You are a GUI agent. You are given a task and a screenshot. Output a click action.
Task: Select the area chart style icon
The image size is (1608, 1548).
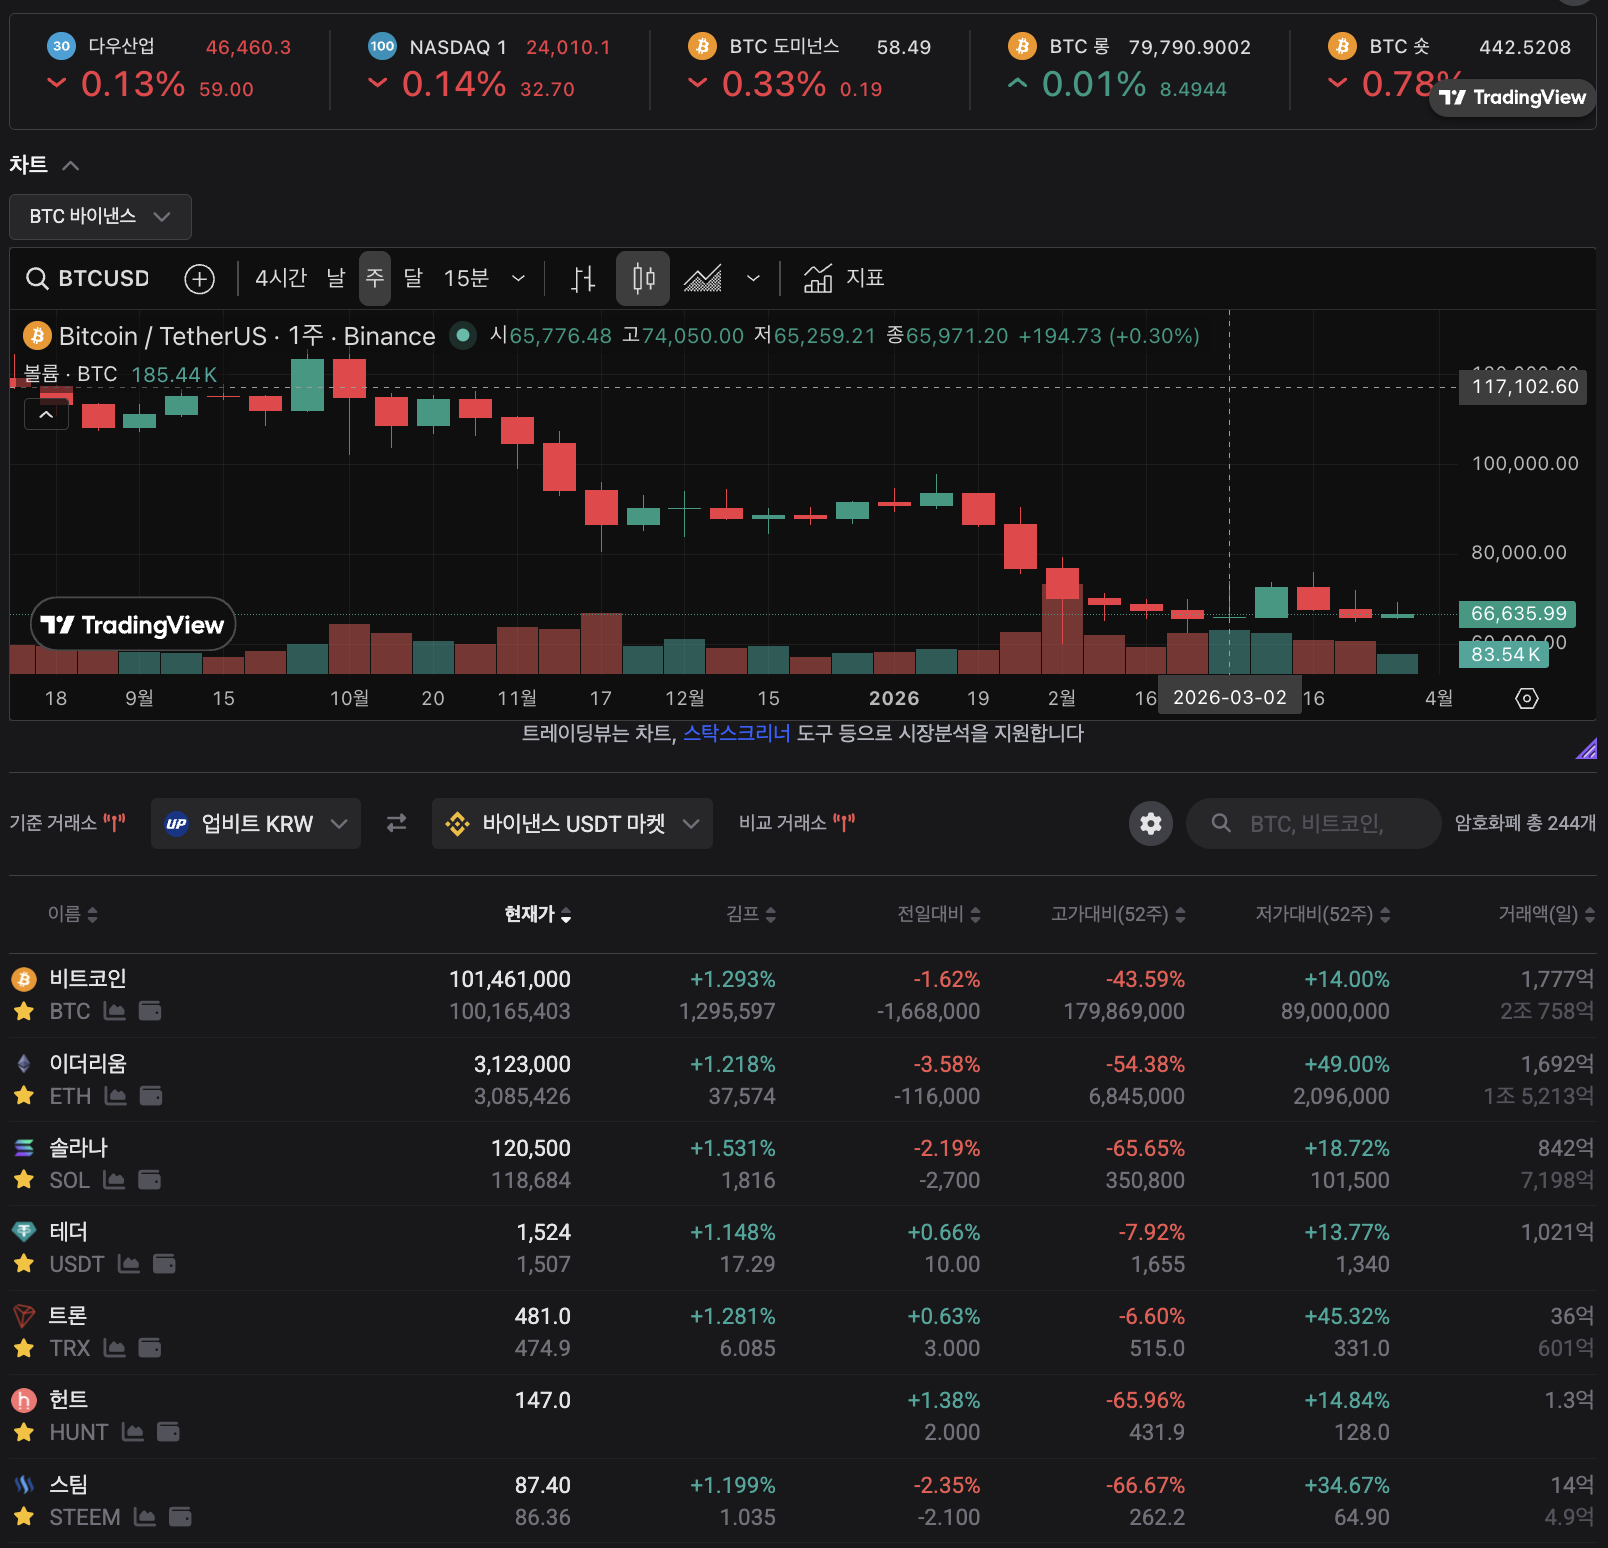click(703, 279)
